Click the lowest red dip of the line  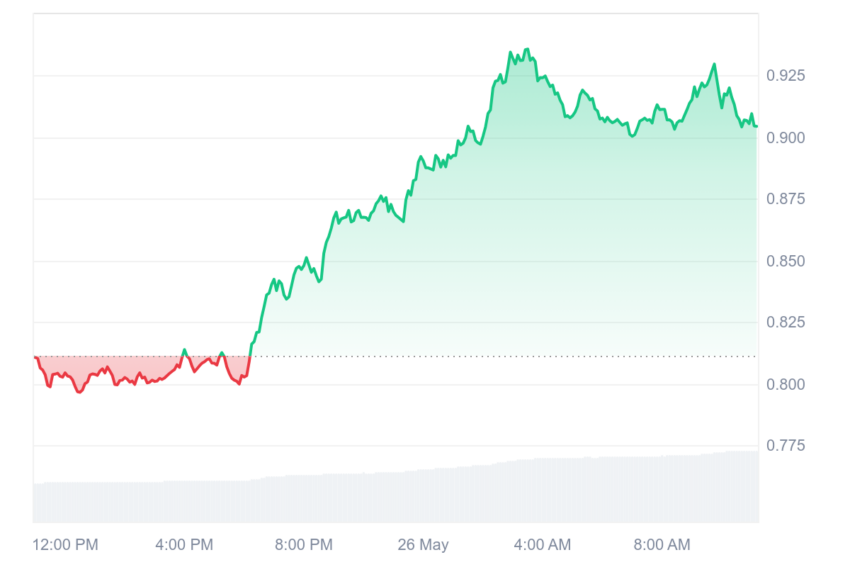tap(79, 391)
